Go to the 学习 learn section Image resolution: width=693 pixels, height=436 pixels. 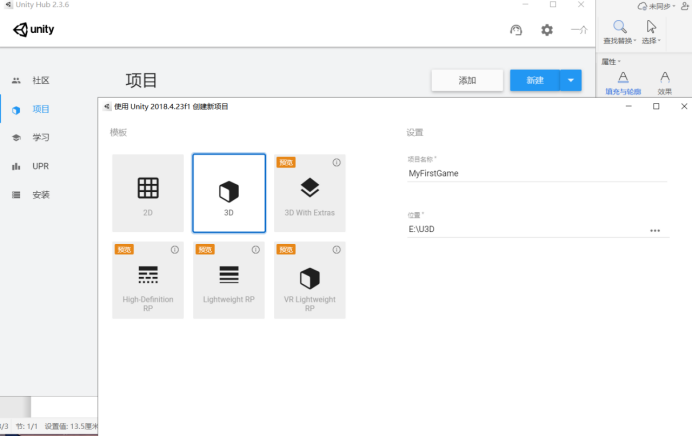coord(41,137)
